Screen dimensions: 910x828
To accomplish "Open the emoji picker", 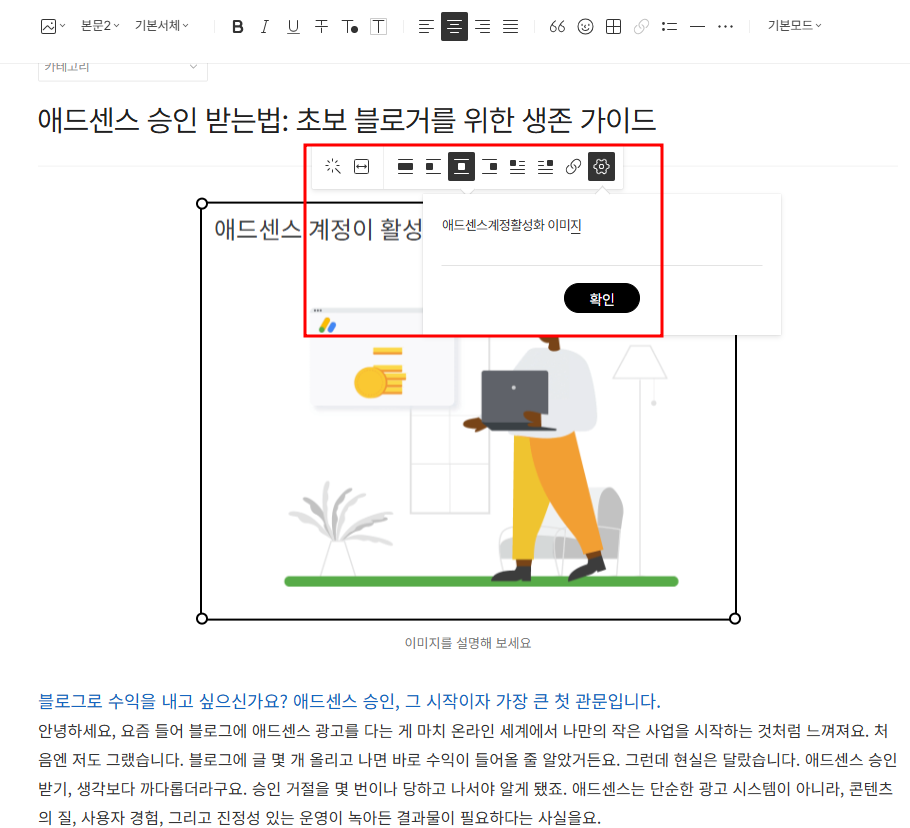I will (585, 27).
